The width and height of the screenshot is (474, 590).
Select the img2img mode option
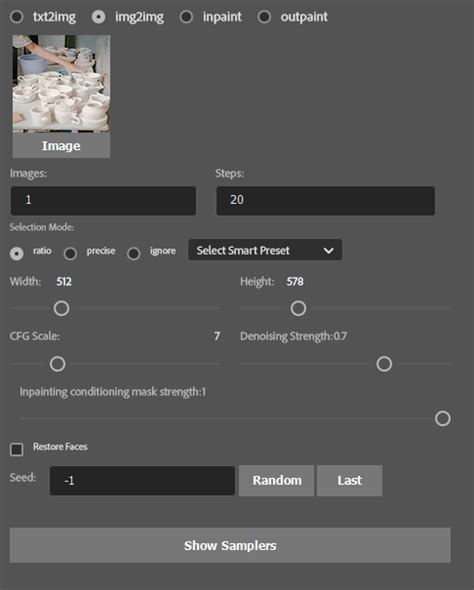(x=99, y=17)
